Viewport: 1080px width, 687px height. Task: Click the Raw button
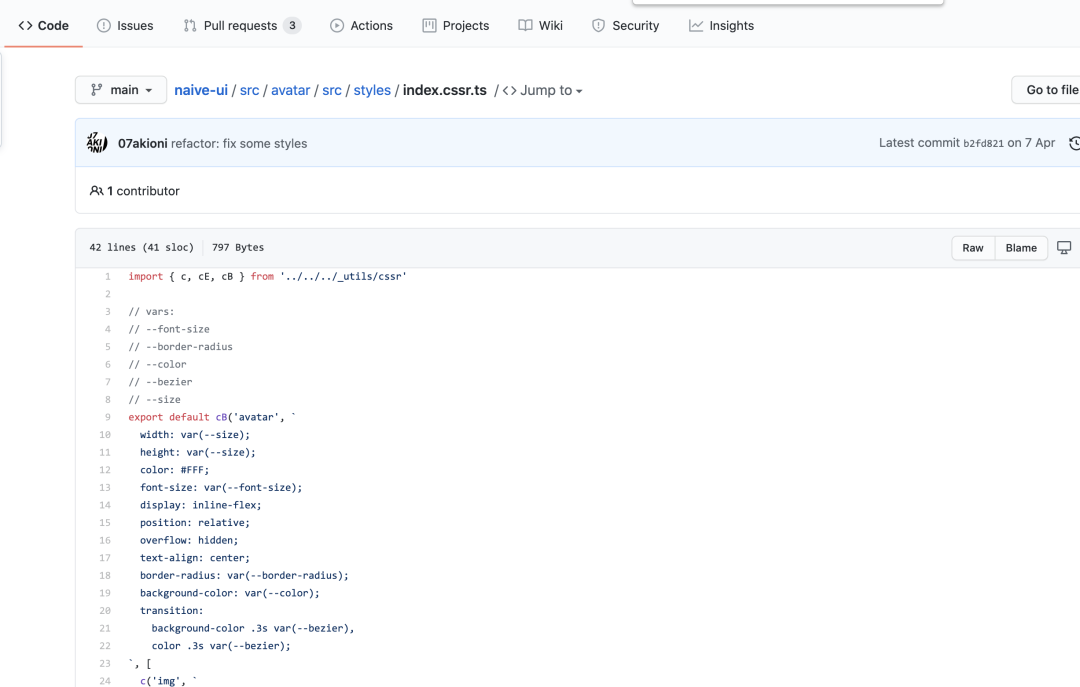pyautogui.click(x=973, y=248)
